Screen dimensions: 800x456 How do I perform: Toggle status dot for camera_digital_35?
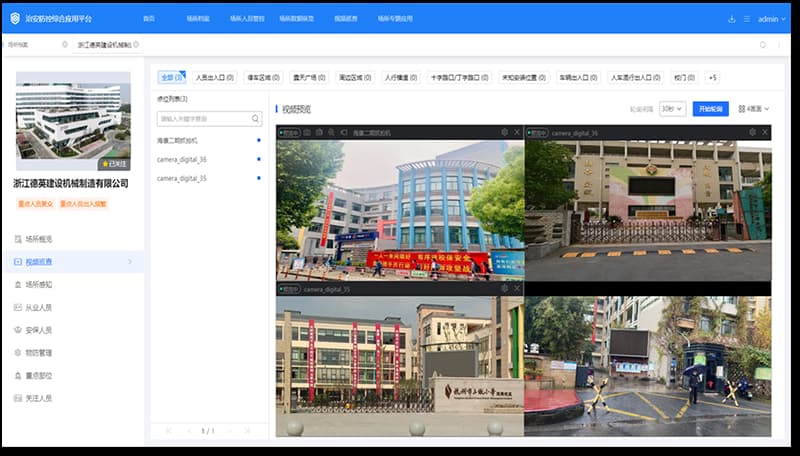click(259, 178)
